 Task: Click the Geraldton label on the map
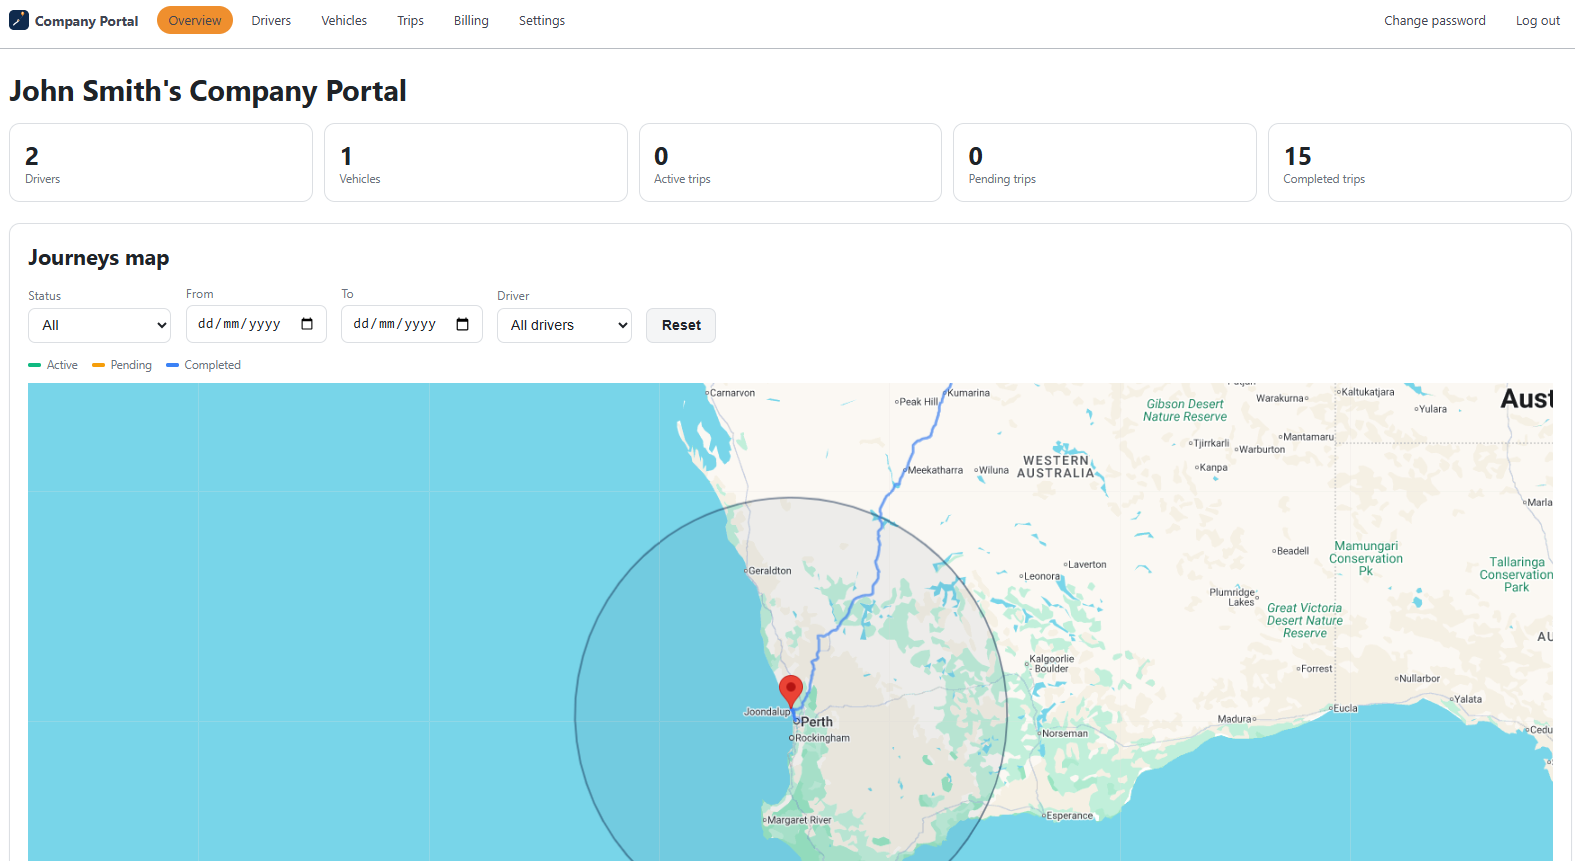(x=770, y=571)
